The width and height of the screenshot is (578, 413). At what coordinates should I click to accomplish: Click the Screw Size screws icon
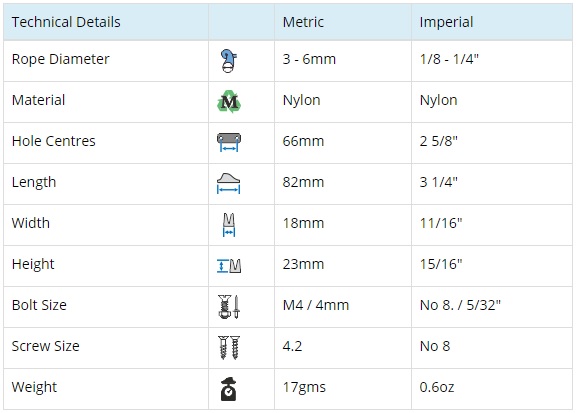[229, 347]
